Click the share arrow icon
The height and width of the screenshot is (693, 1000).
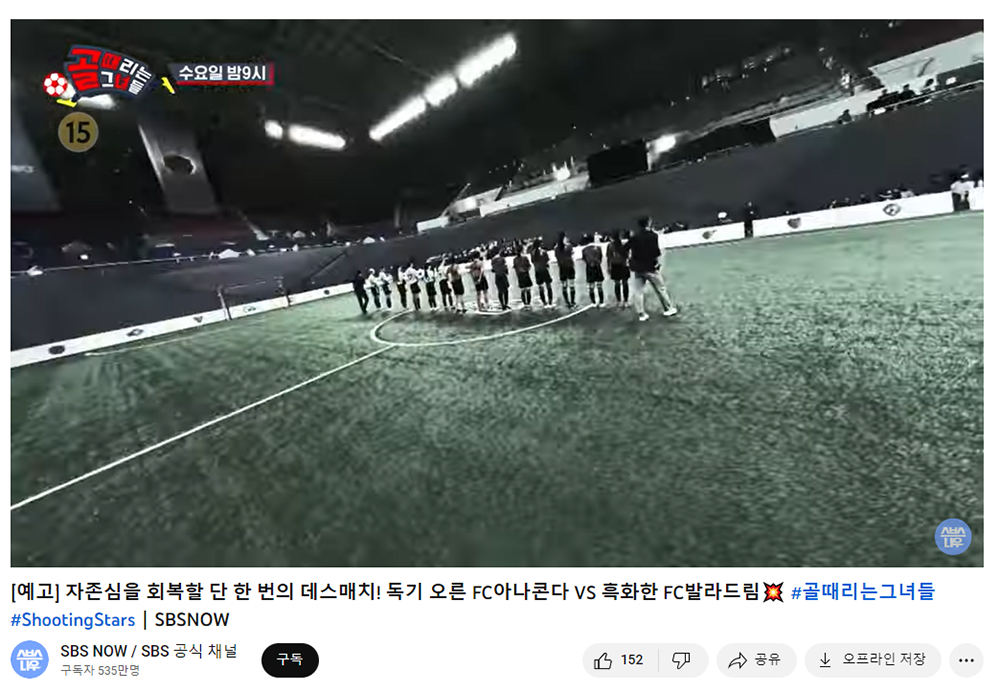point(737,660)
